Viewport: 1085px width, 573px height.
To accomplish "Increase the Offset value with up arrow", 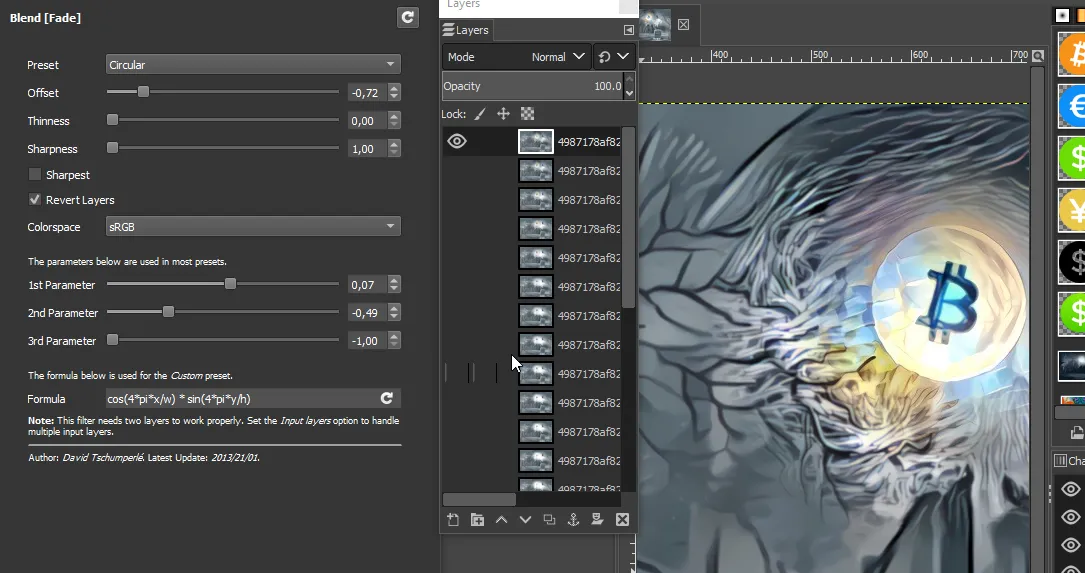I will (394, 89).
